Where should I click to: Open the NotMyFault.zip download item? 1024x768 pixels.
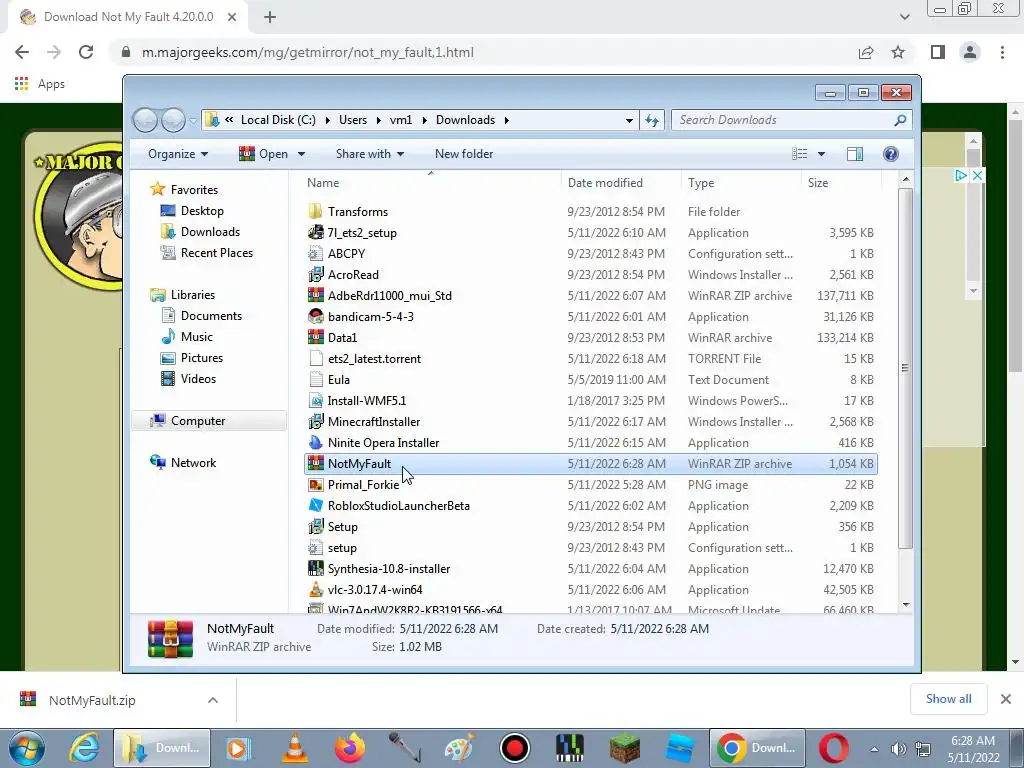coord(92,700)
